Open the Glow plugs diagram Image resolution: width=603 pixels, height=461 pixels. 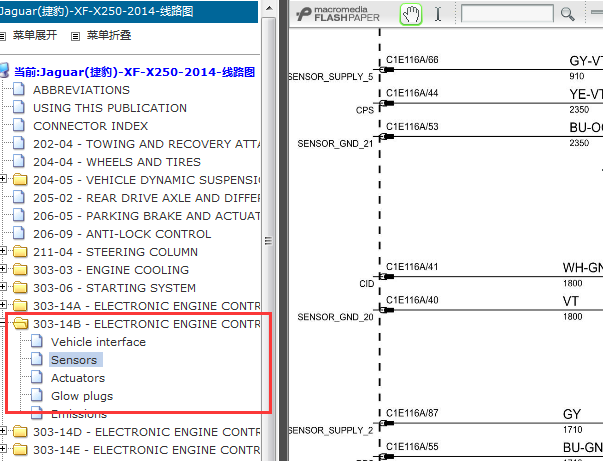[x=82, y=396]
